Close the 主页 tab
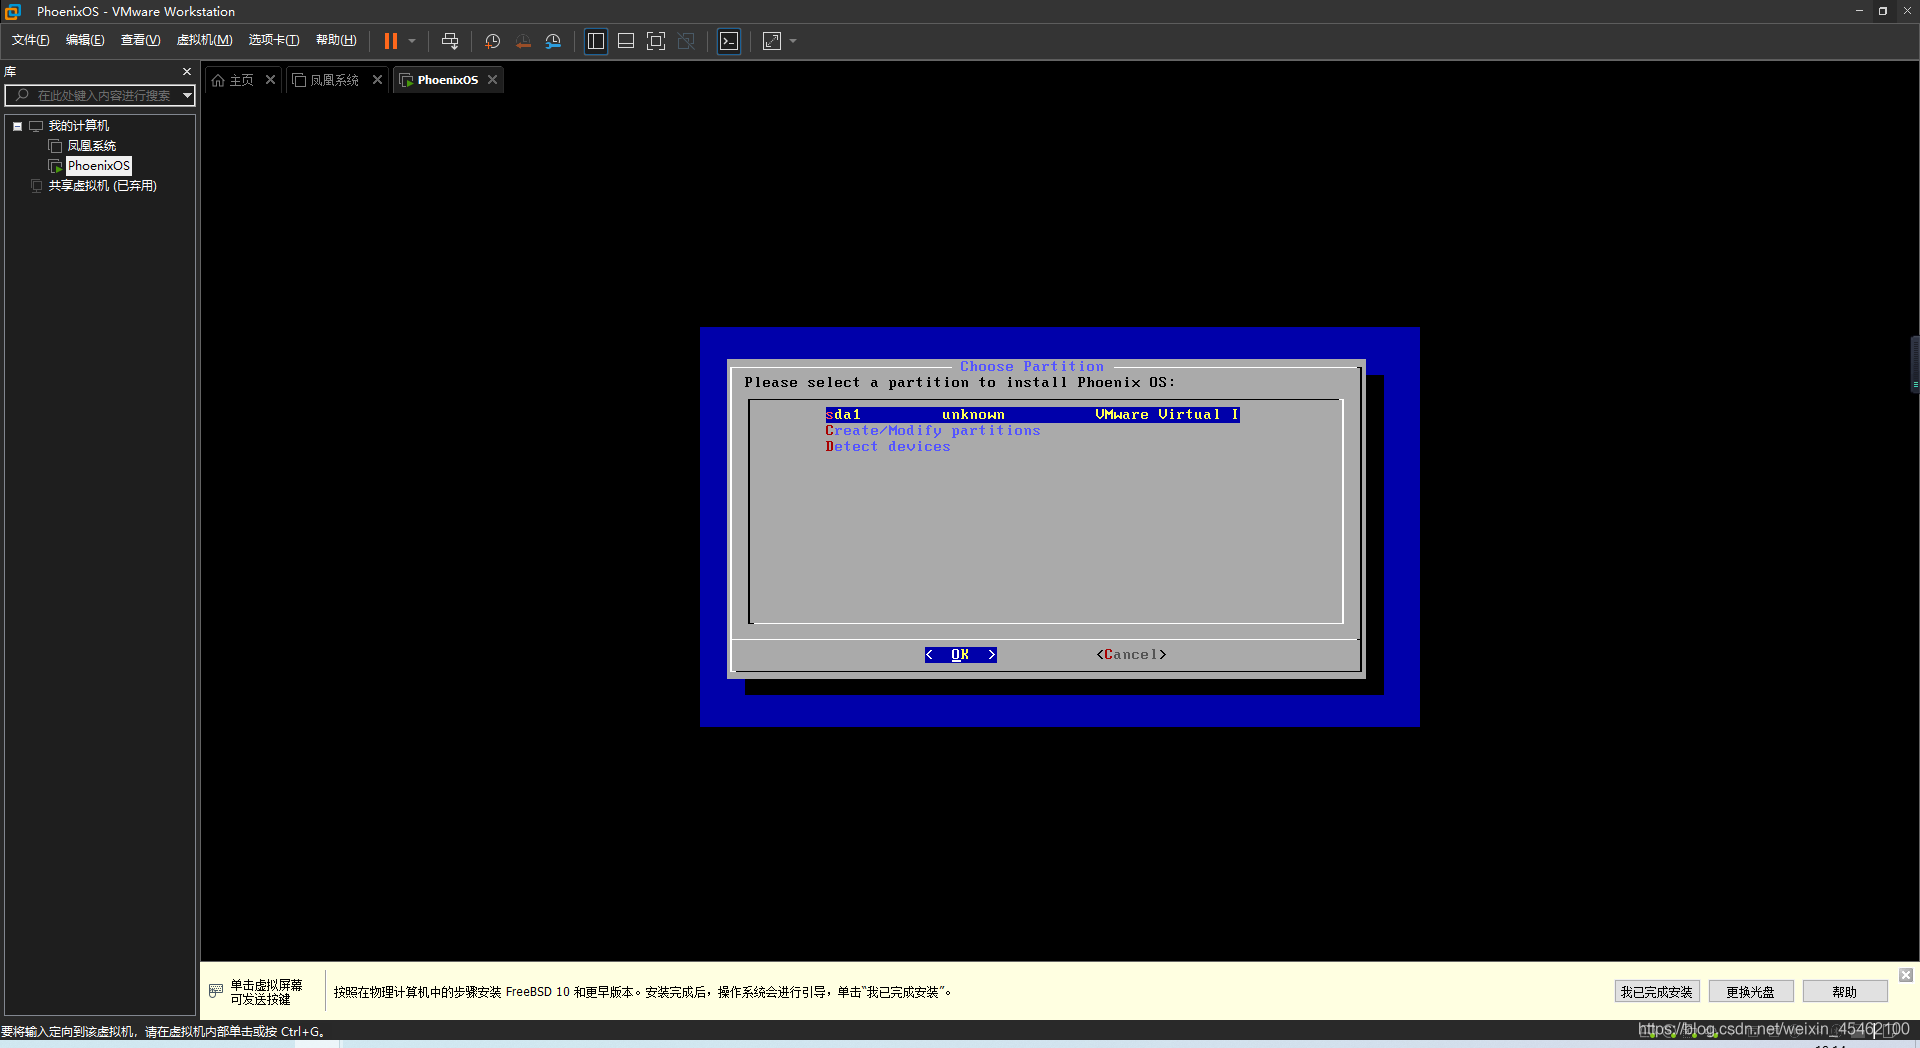 click(x=270, y=80)
